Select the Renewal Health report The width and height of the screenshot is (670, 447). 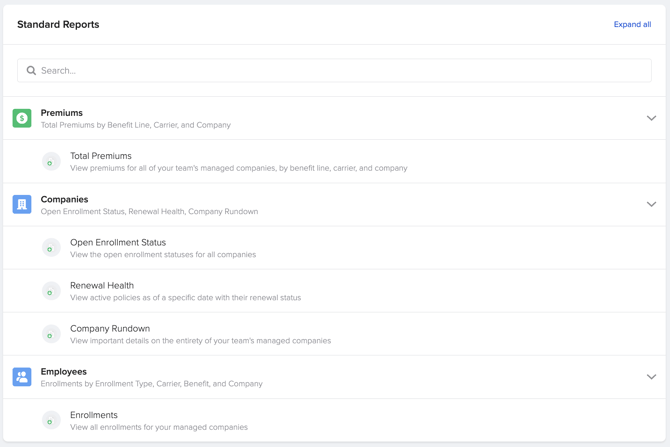[102, 285]
